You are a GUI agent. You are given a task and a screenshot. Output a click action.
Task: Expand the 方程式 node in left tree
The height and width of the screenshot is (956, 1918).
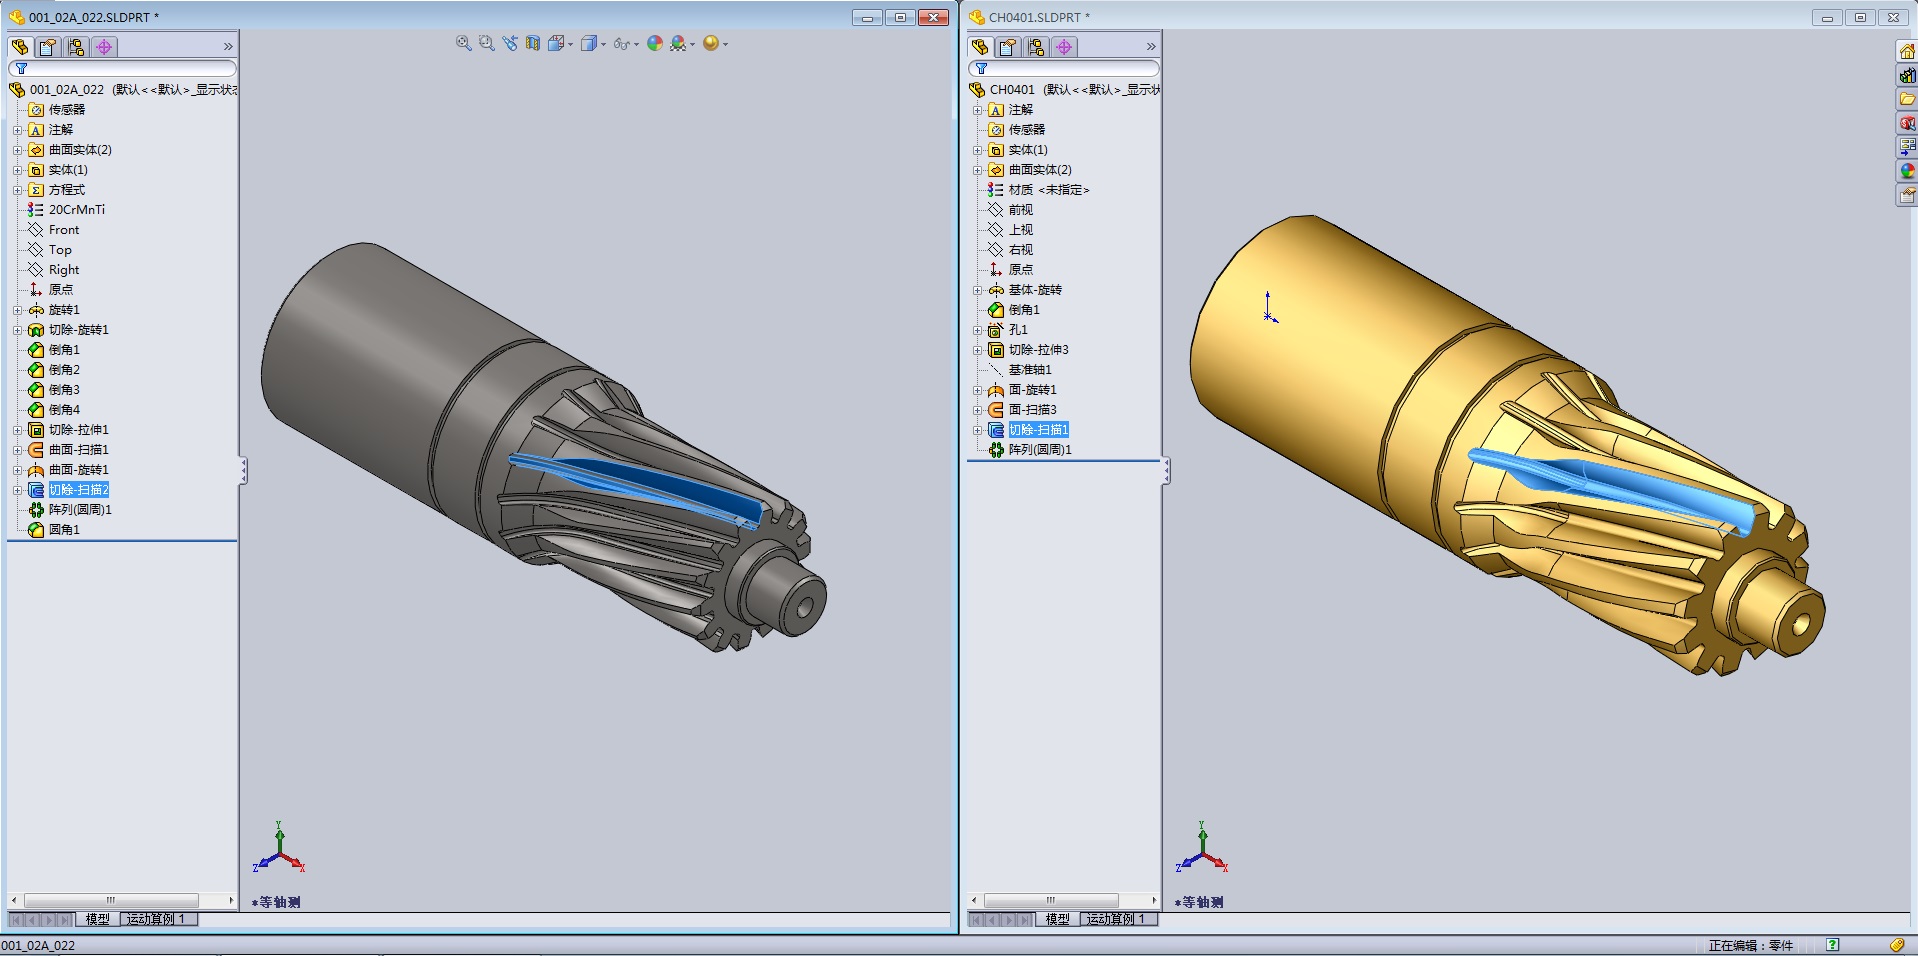[17, 190]
